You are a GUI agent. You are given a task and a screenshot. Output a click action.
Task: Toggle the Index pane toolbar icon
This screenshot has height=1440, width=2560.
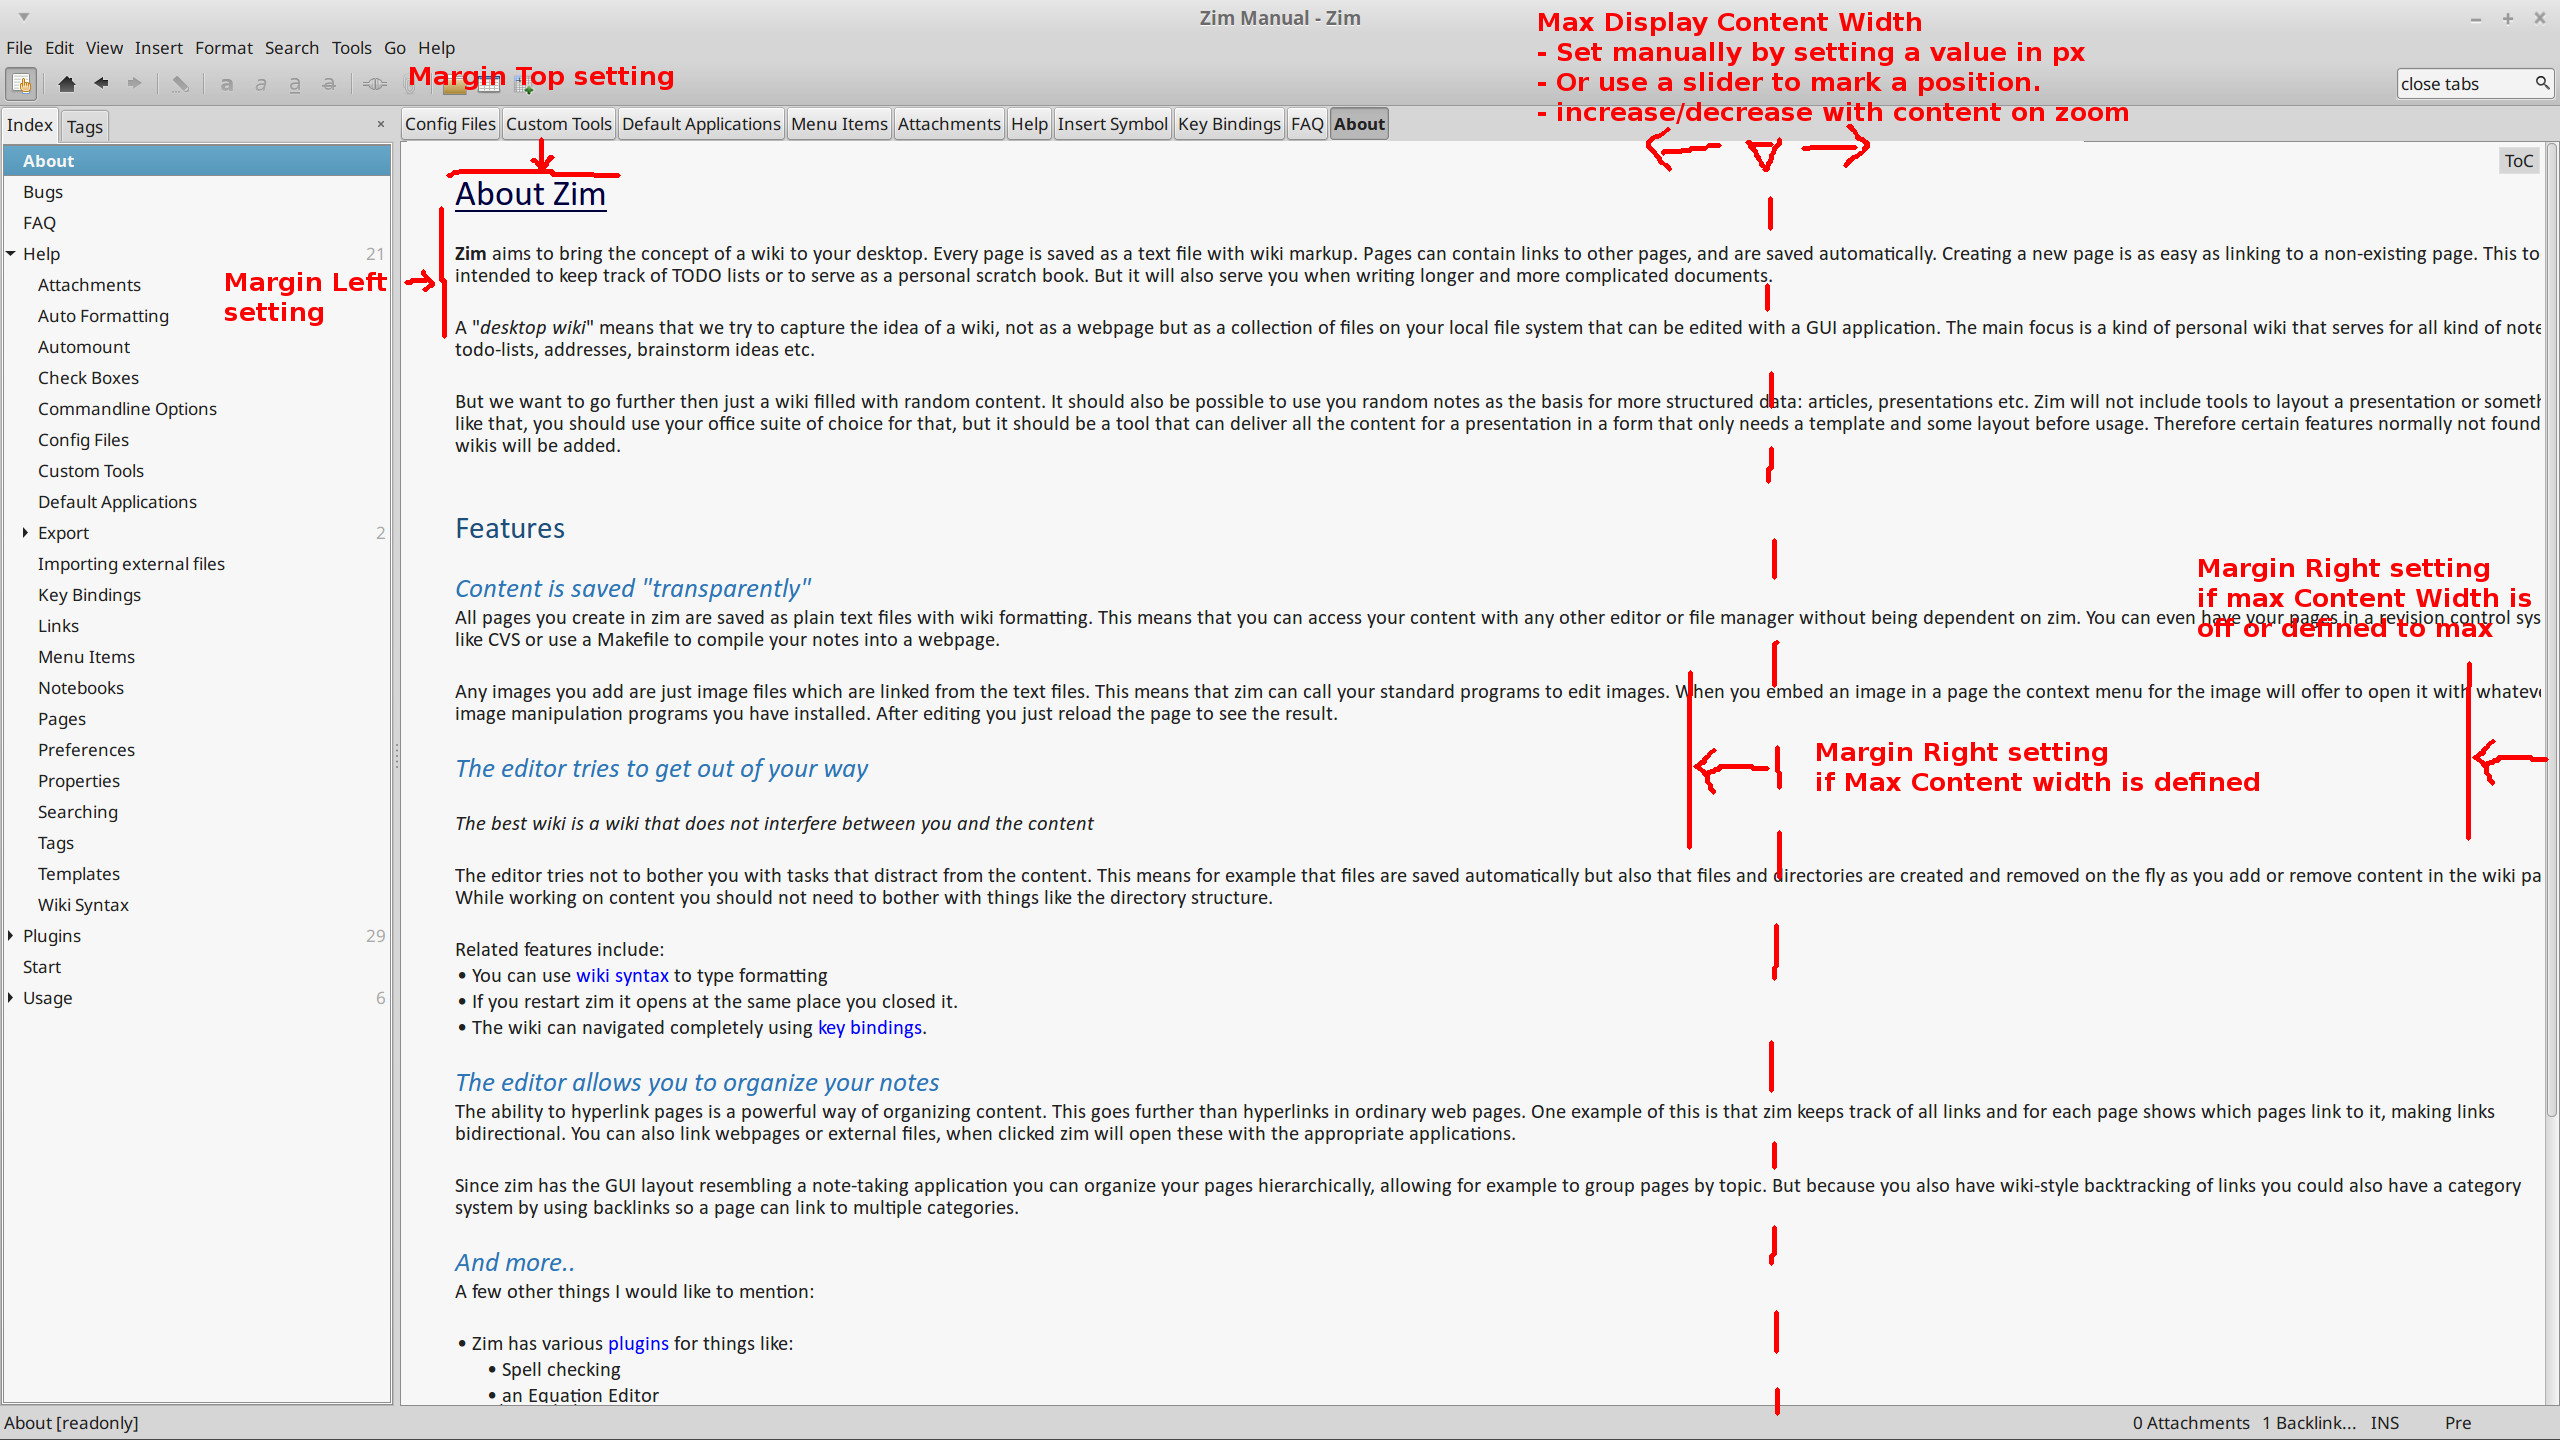pos(21,83)
